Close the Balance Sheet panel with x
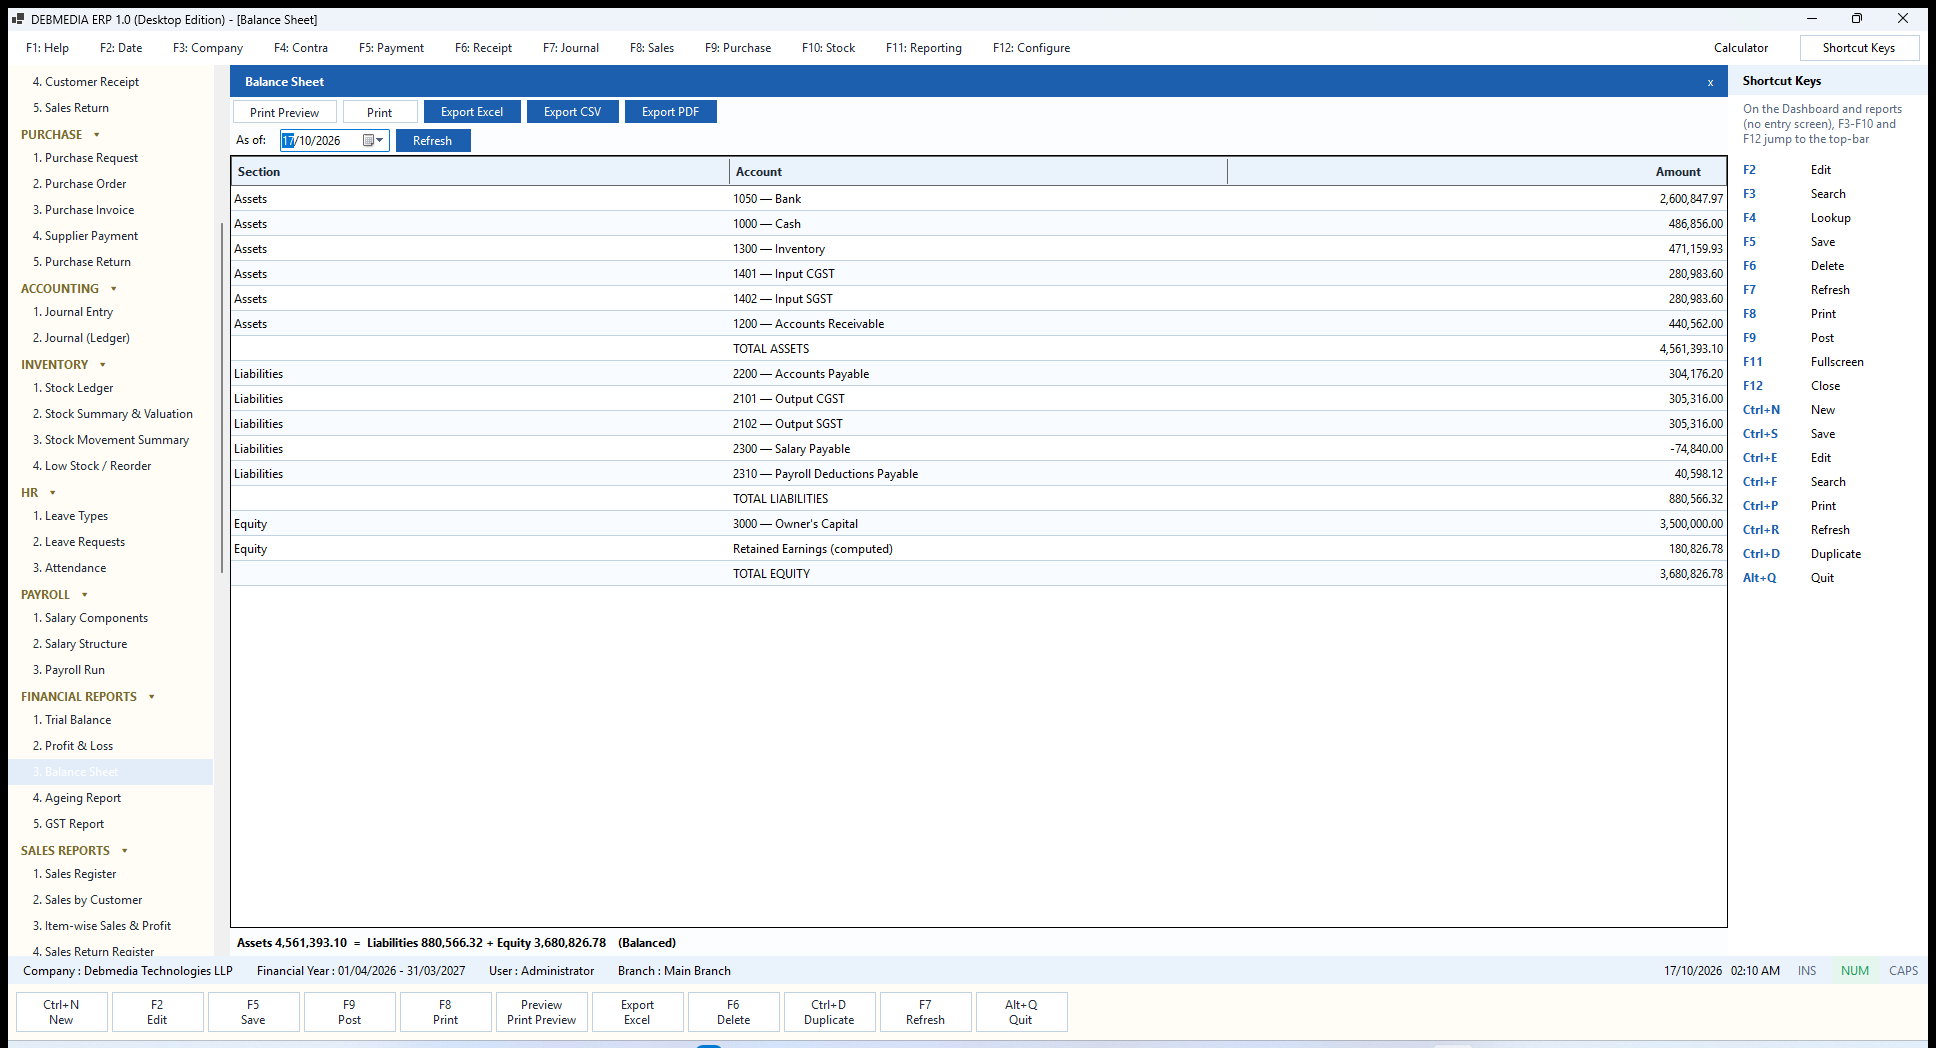The image size is (1936, 1048). pyautogui.click(x=1710, y=83)
